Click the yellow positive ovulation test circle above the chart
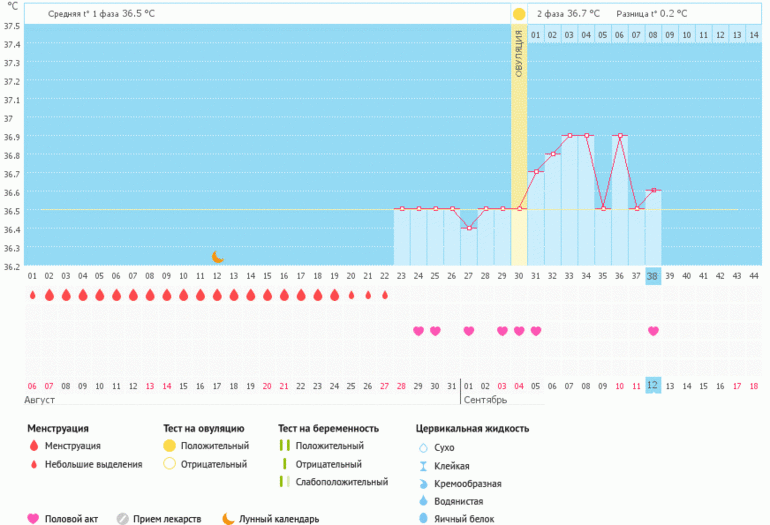This screenshot has width=770, height=525. pyautogui.click(x=519, y=14)
